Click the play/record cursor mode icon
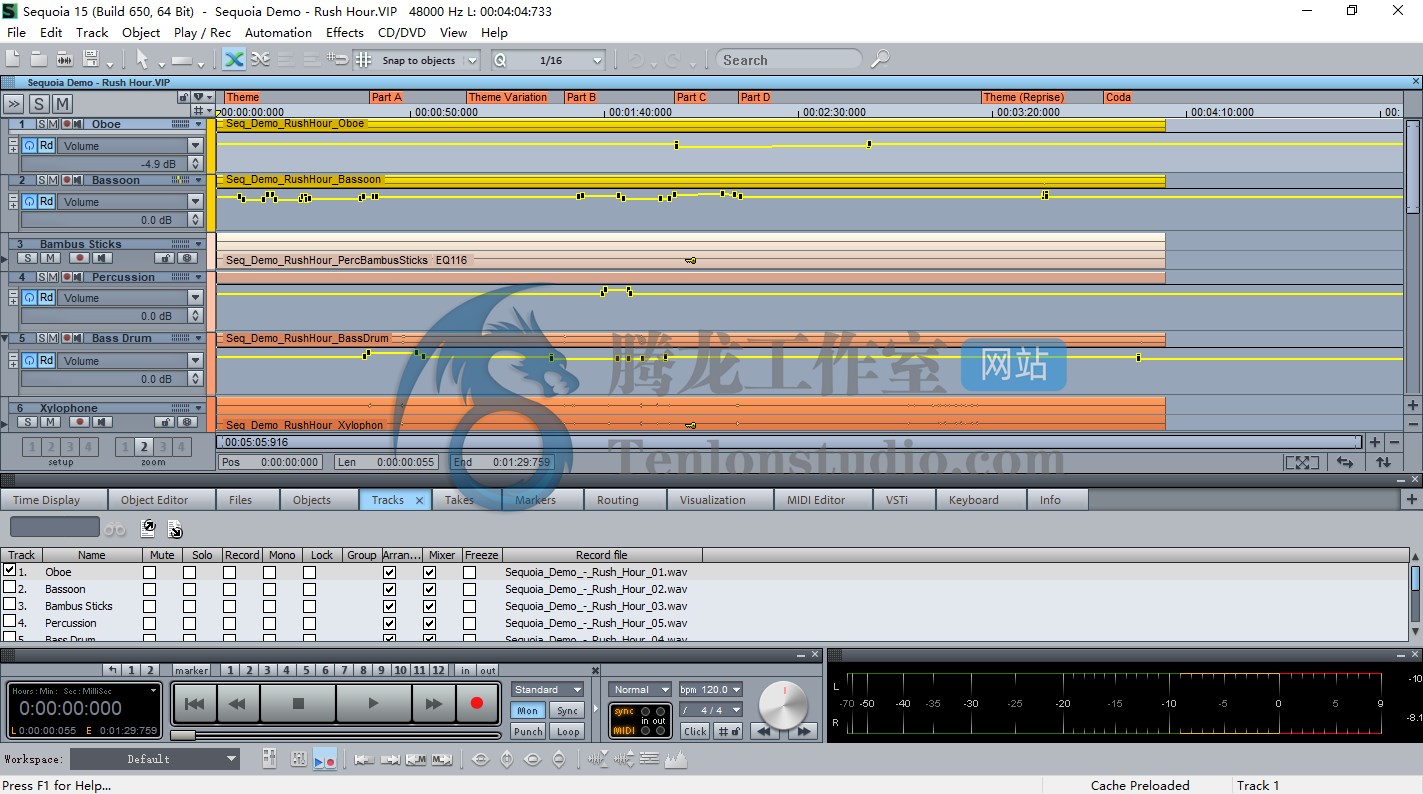 pyautogui.click(x=325, y=760)
